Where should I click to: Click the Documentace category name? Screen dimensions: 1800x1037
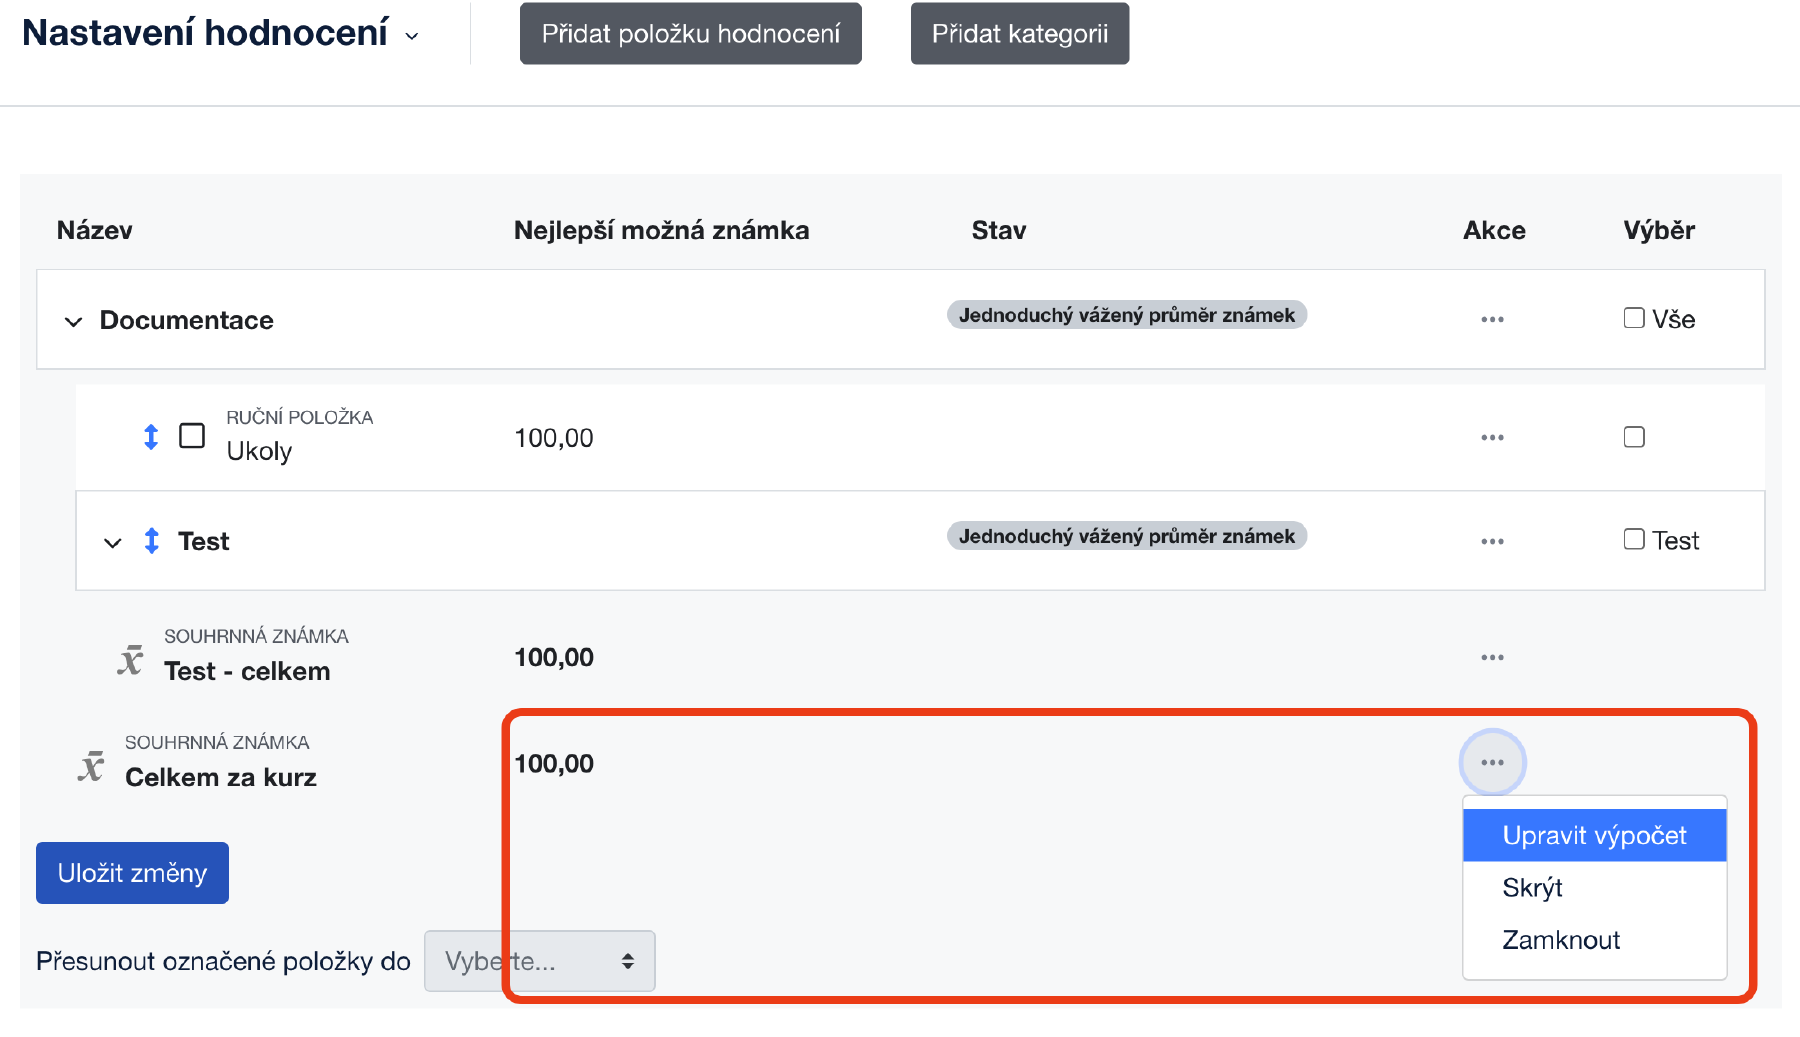[186, 320]
